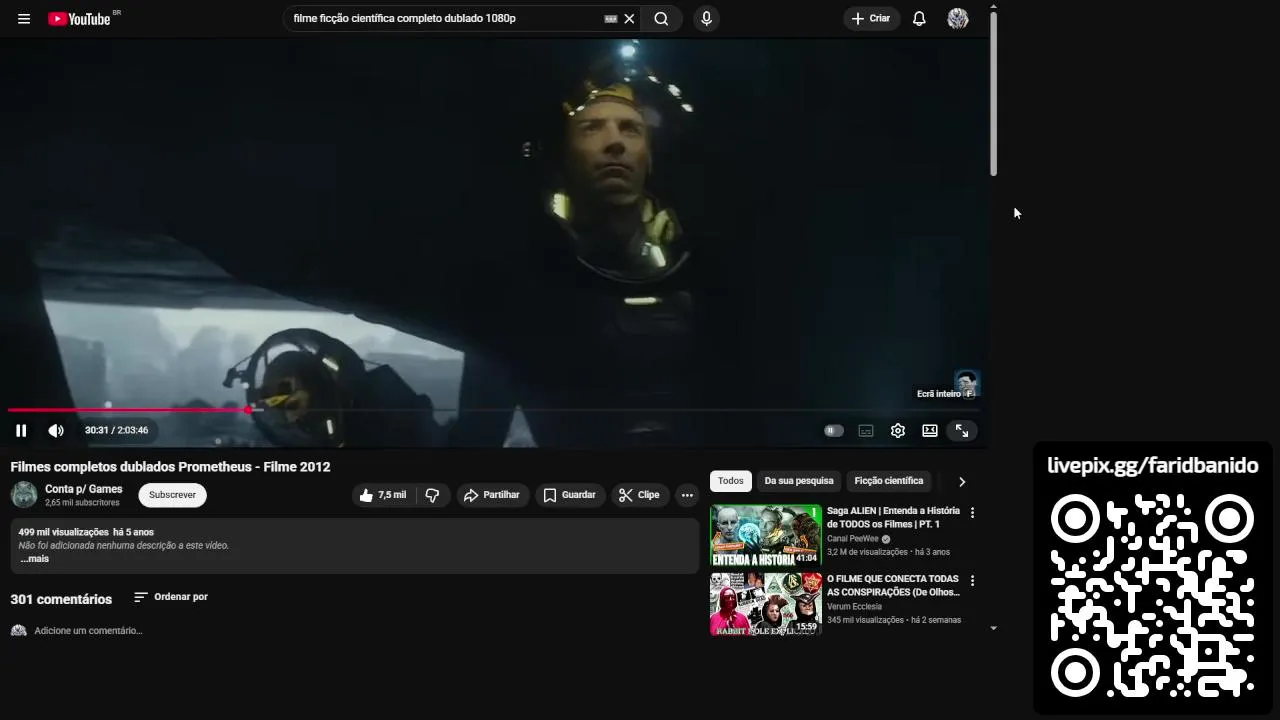This screenshot has width=1280, height=720.
Task: Open more actions three-dot menu
Action: pyautogui.click(x=687, y=495)
